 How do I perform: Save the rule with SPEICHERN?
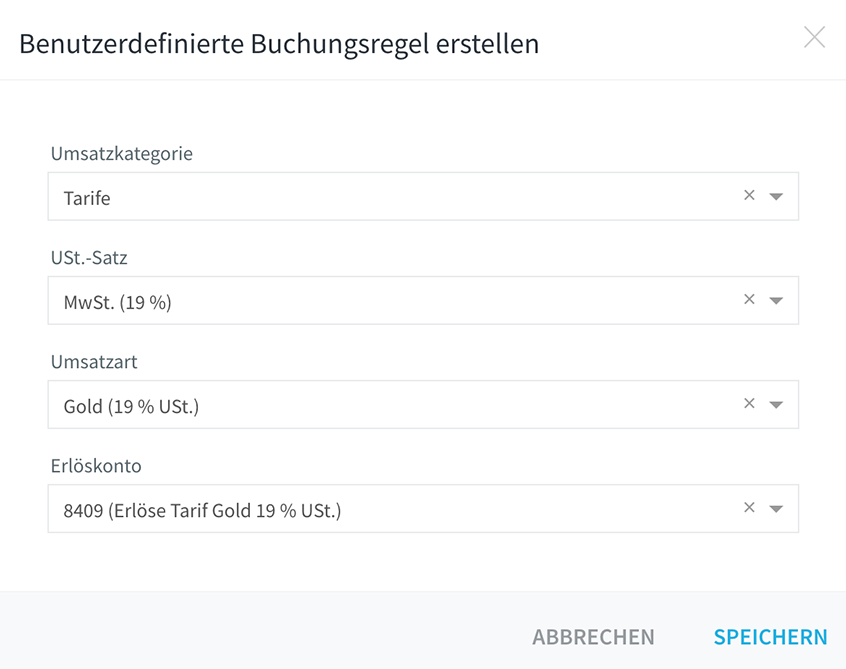tap(770, 637)
